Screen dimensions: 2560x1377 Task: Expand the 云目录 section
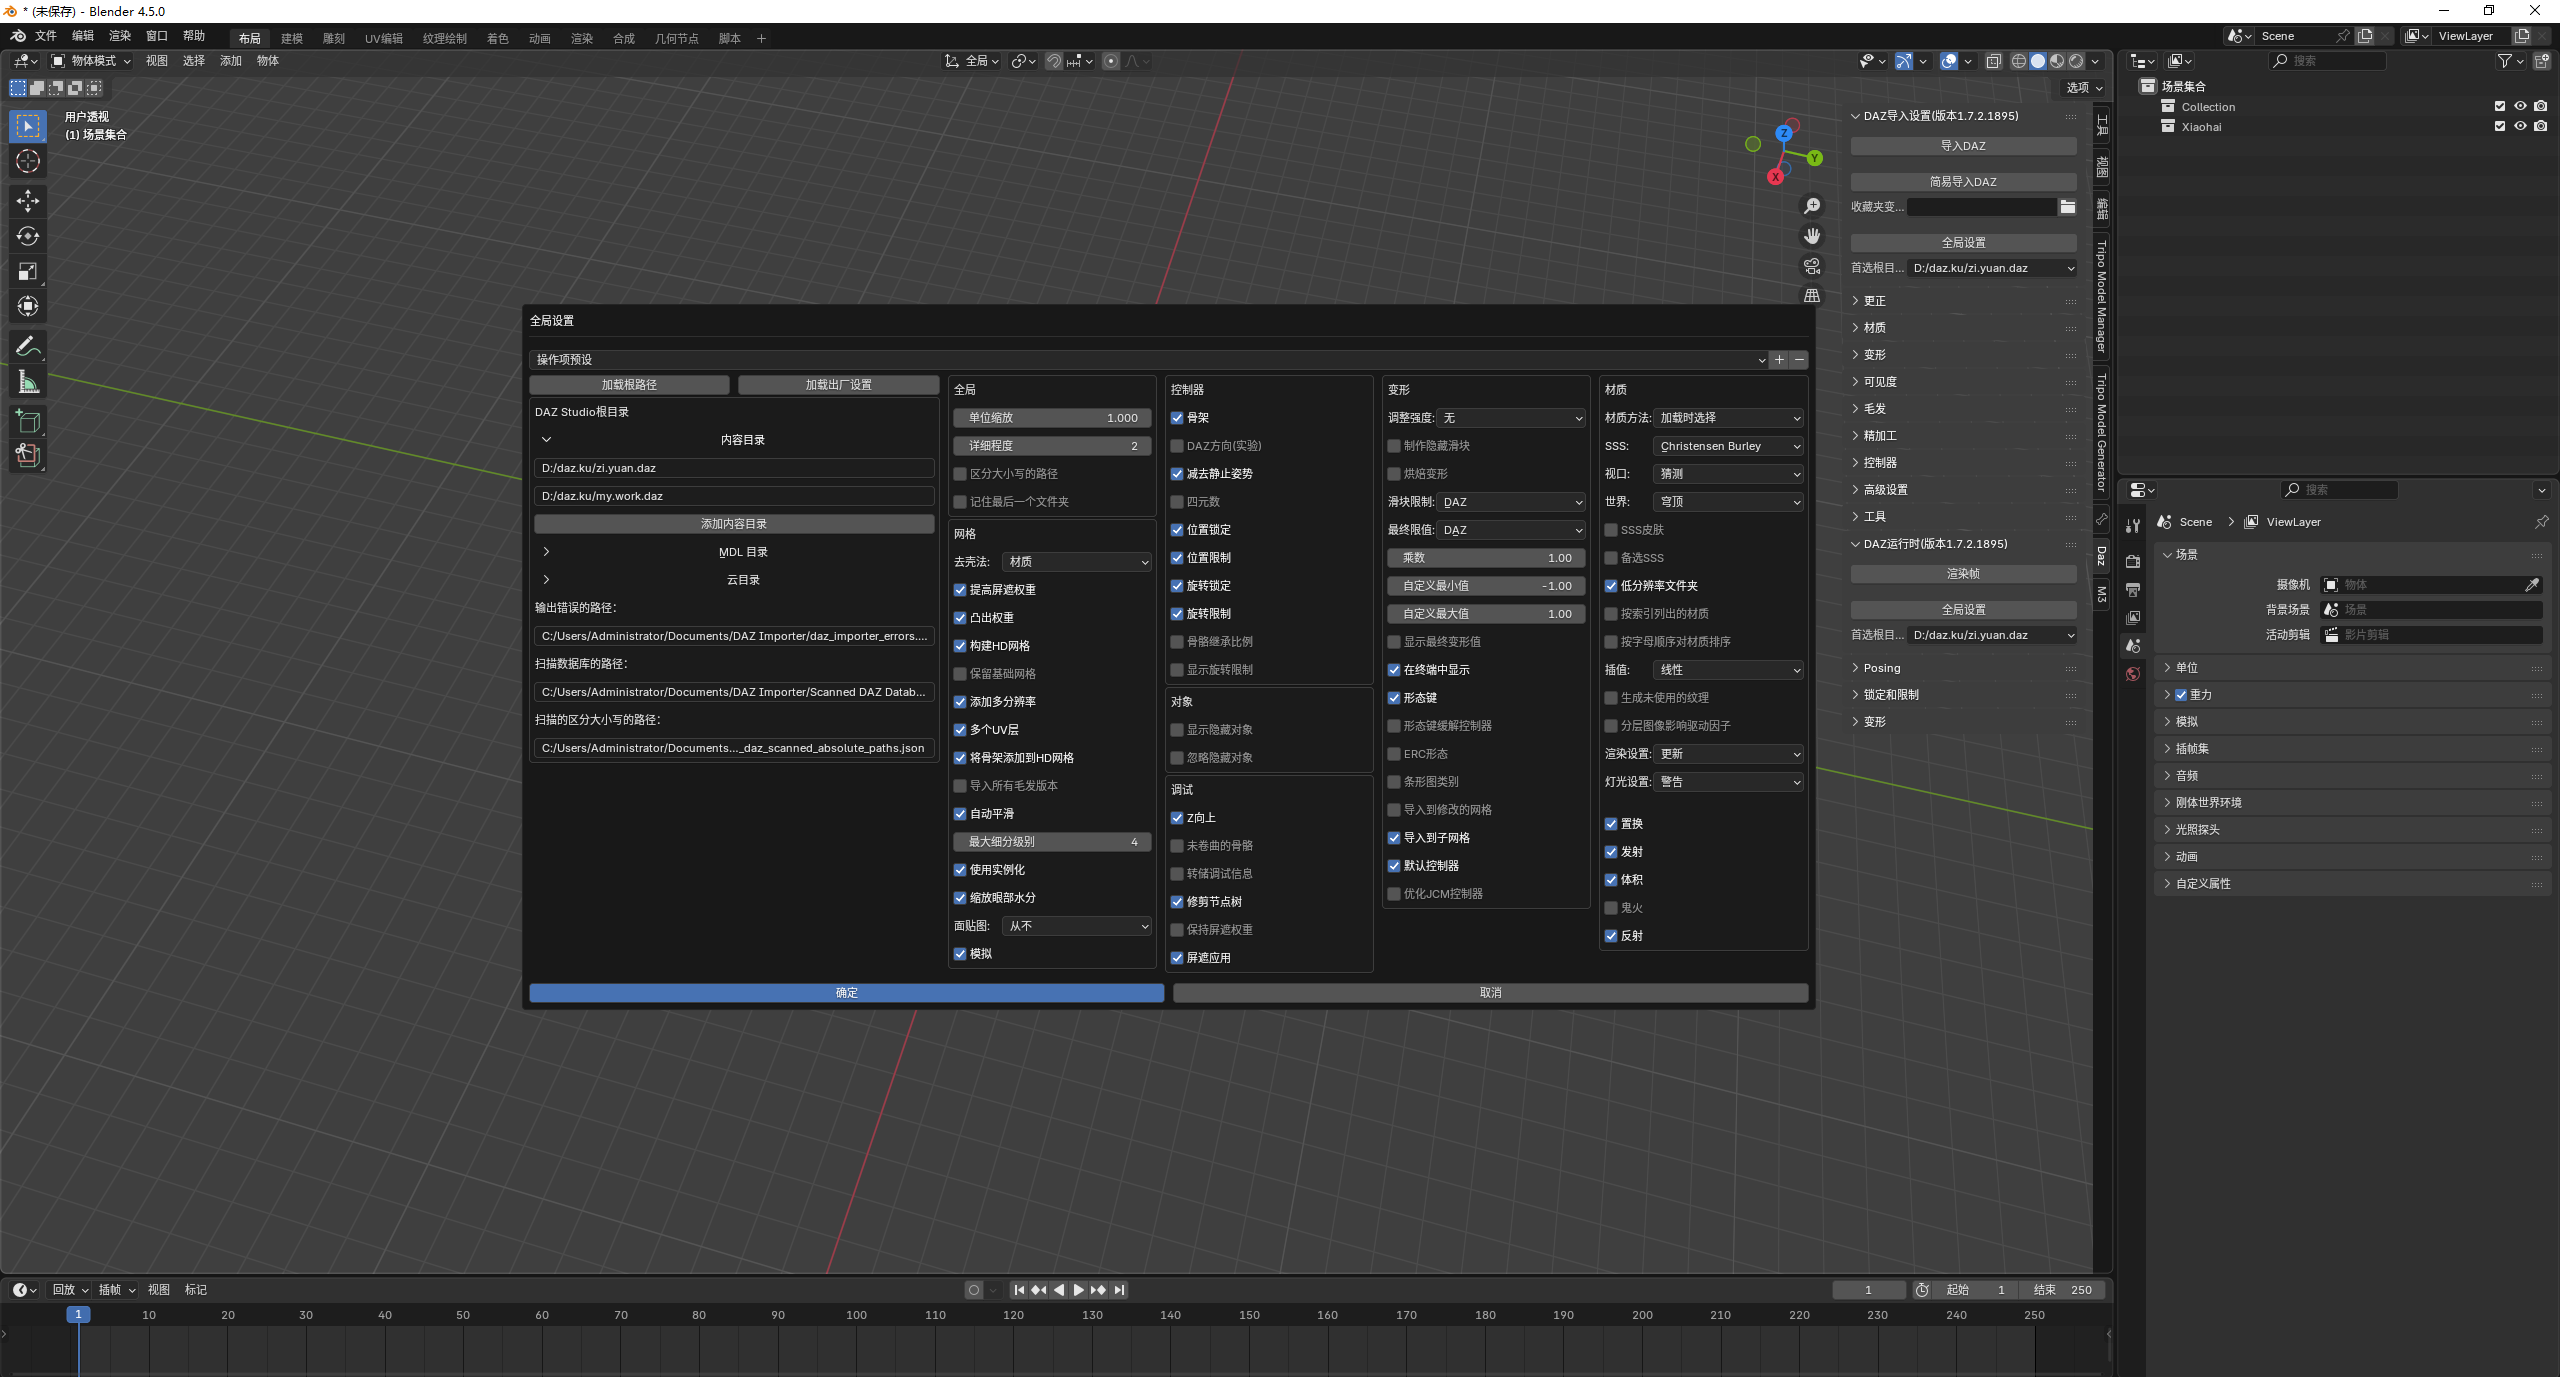[x=546, y=580]
